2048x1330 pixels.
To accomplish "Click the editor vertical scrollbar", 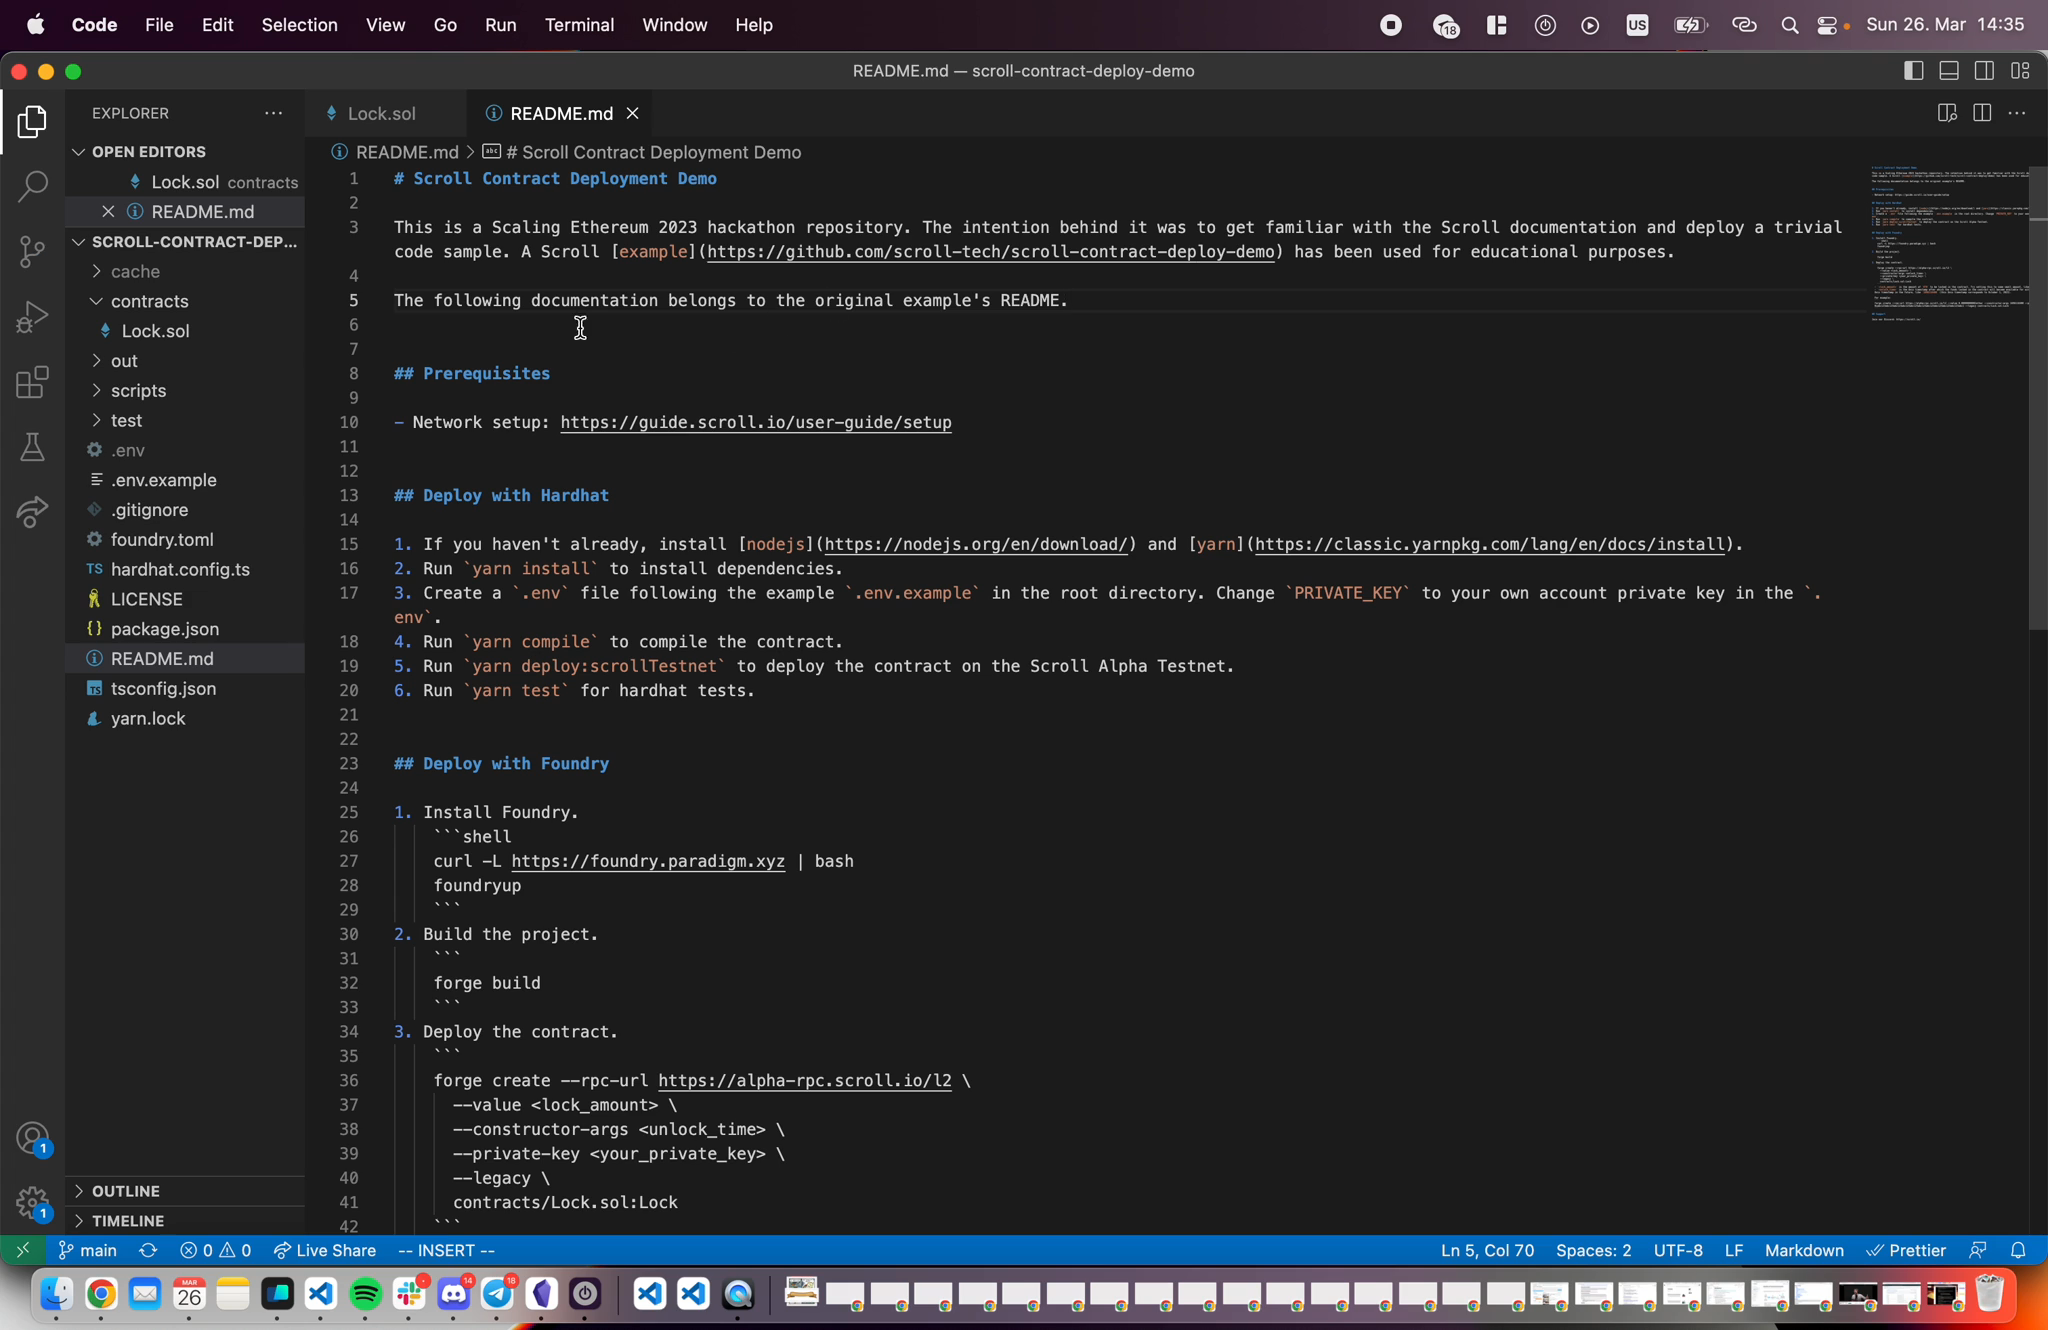I will click(x=2038, y=397).
